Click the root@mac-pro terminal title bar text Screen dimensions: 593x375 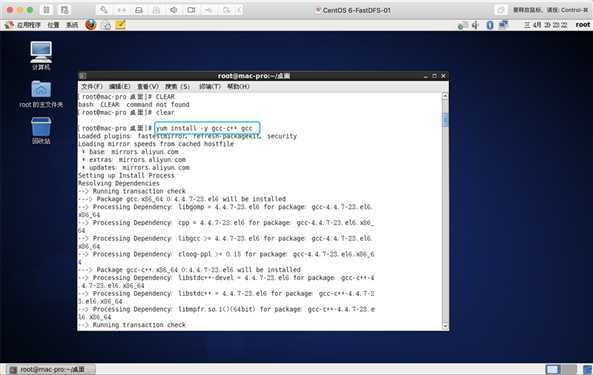[x=254, y=76]
